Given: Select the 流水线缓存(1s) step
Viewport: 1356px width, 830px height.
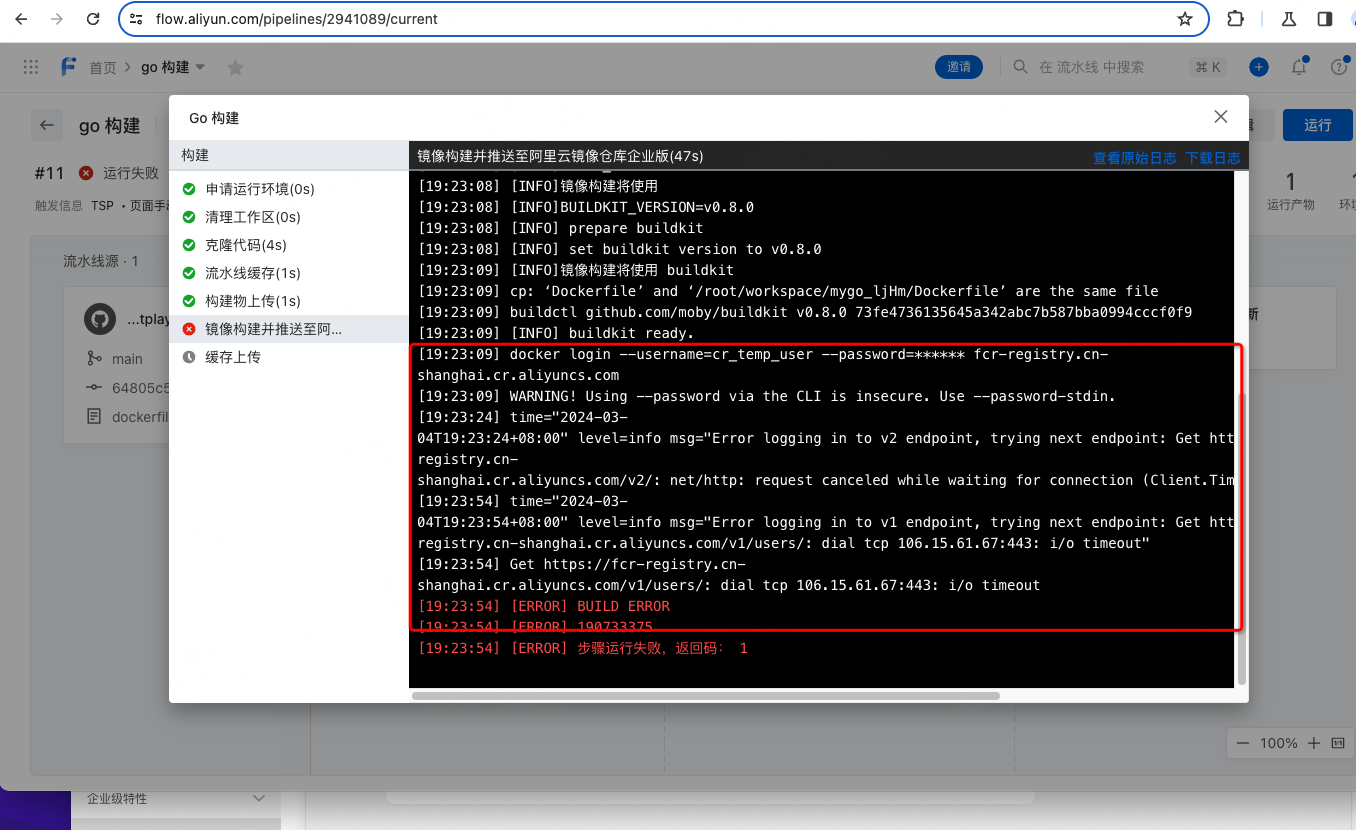Looking at the screenshot, I should pyautogui.click(x=289, y=273).
